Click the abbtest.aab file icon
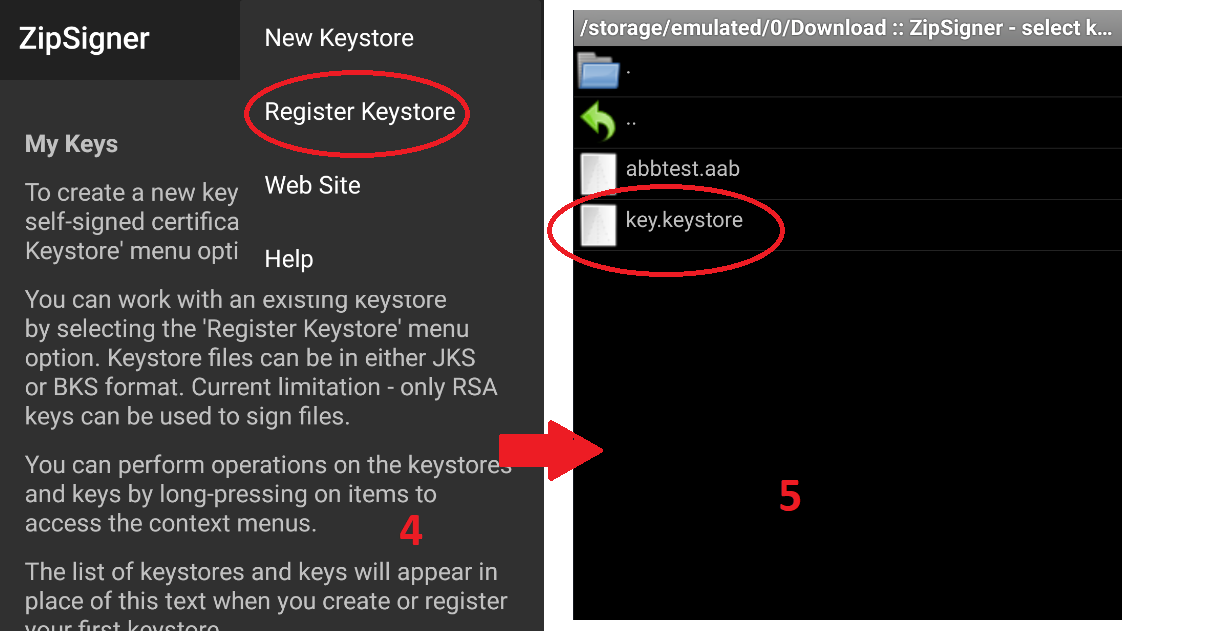This screenshot has width=1205, height=631. [x=598, y=173]
